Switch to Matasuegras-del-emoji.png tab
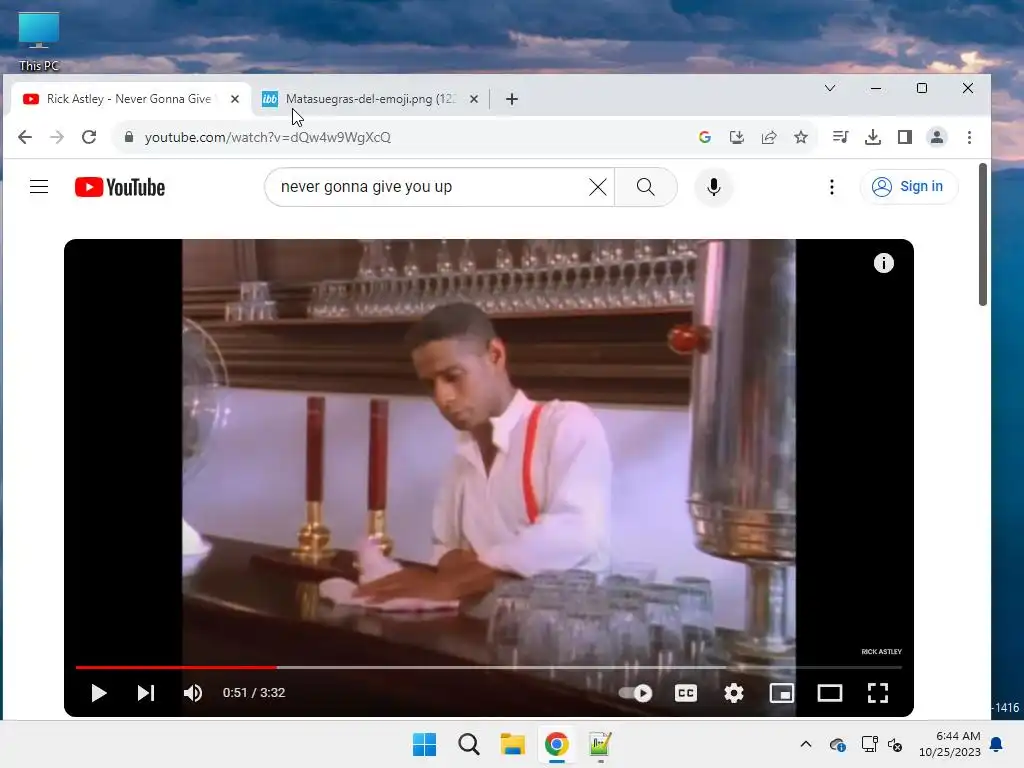The width and height of the screenshot is (1024, 768). (370, 99)
